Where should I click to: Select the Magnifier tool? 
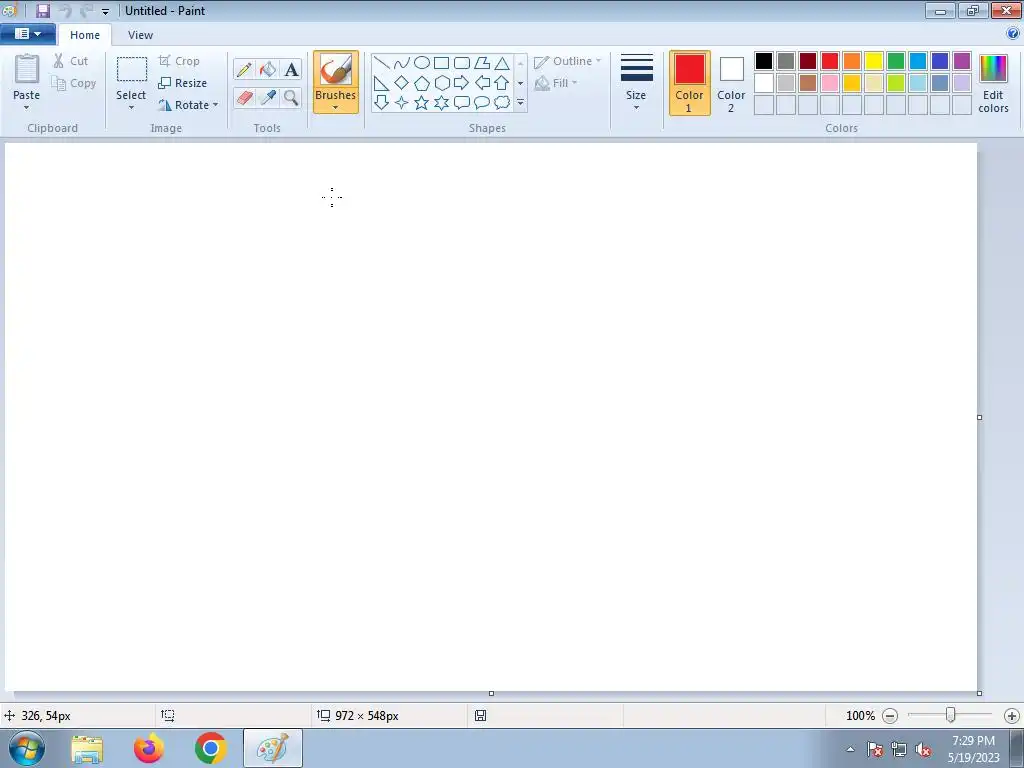point(291,97)
